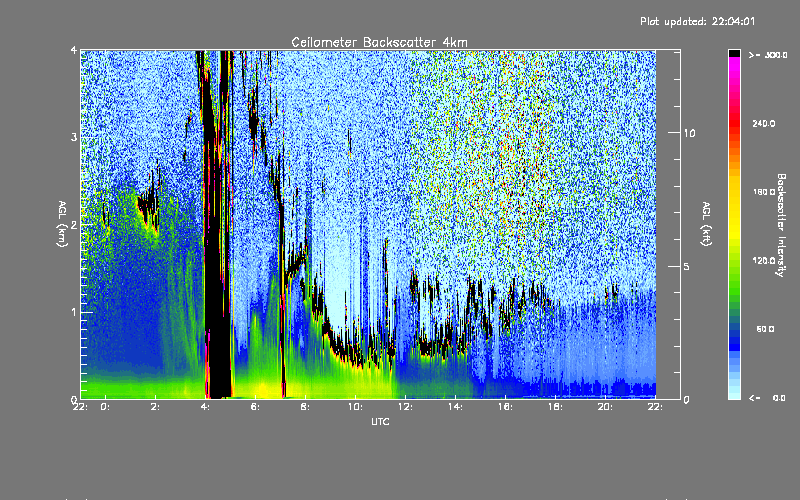Click the 'AGL (km)' left axis label

point(62,224)
